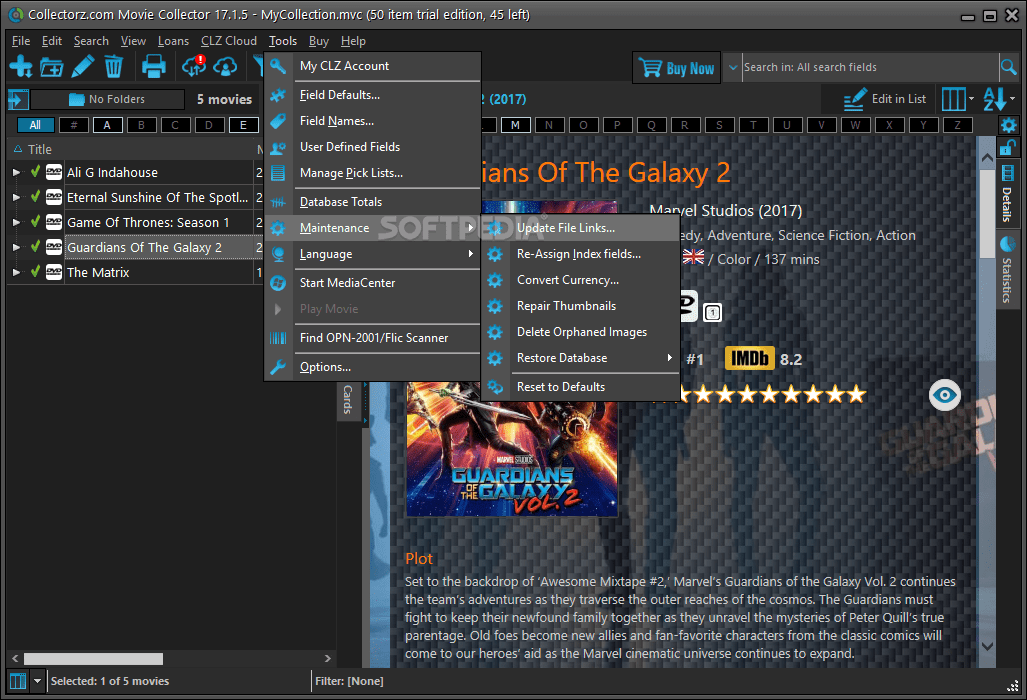The image size is (1027, 700).
Task: Choose Database Totals menu item
Action: click(373, 202)
